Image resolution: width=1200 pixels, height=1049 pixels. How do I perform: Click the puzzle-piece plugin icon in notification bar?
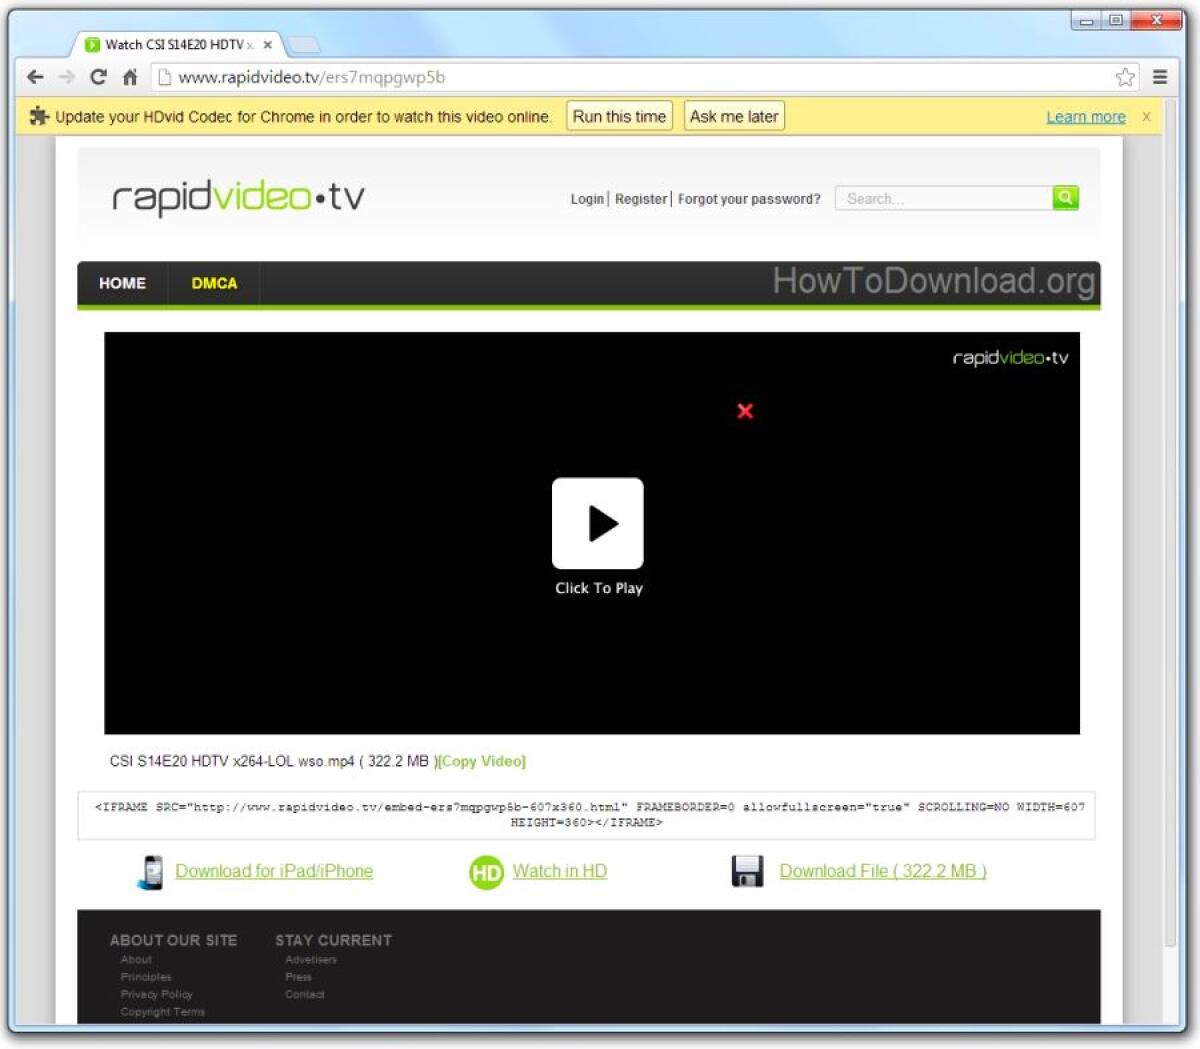tap(38, 116)
